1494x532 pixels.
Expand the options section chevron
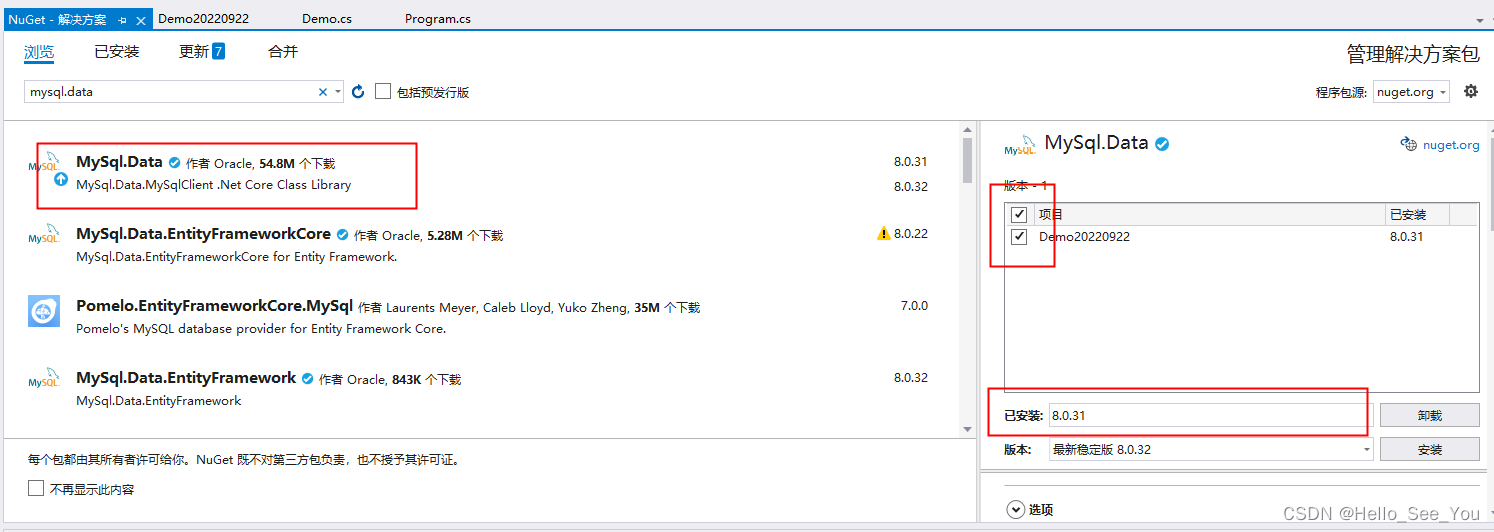1015,509
